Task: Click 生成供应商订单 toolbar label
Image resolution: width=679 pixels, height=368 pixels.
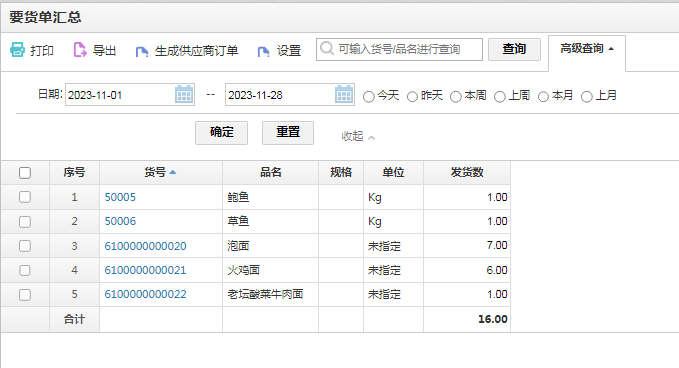Action: click(x=197, y=51)
